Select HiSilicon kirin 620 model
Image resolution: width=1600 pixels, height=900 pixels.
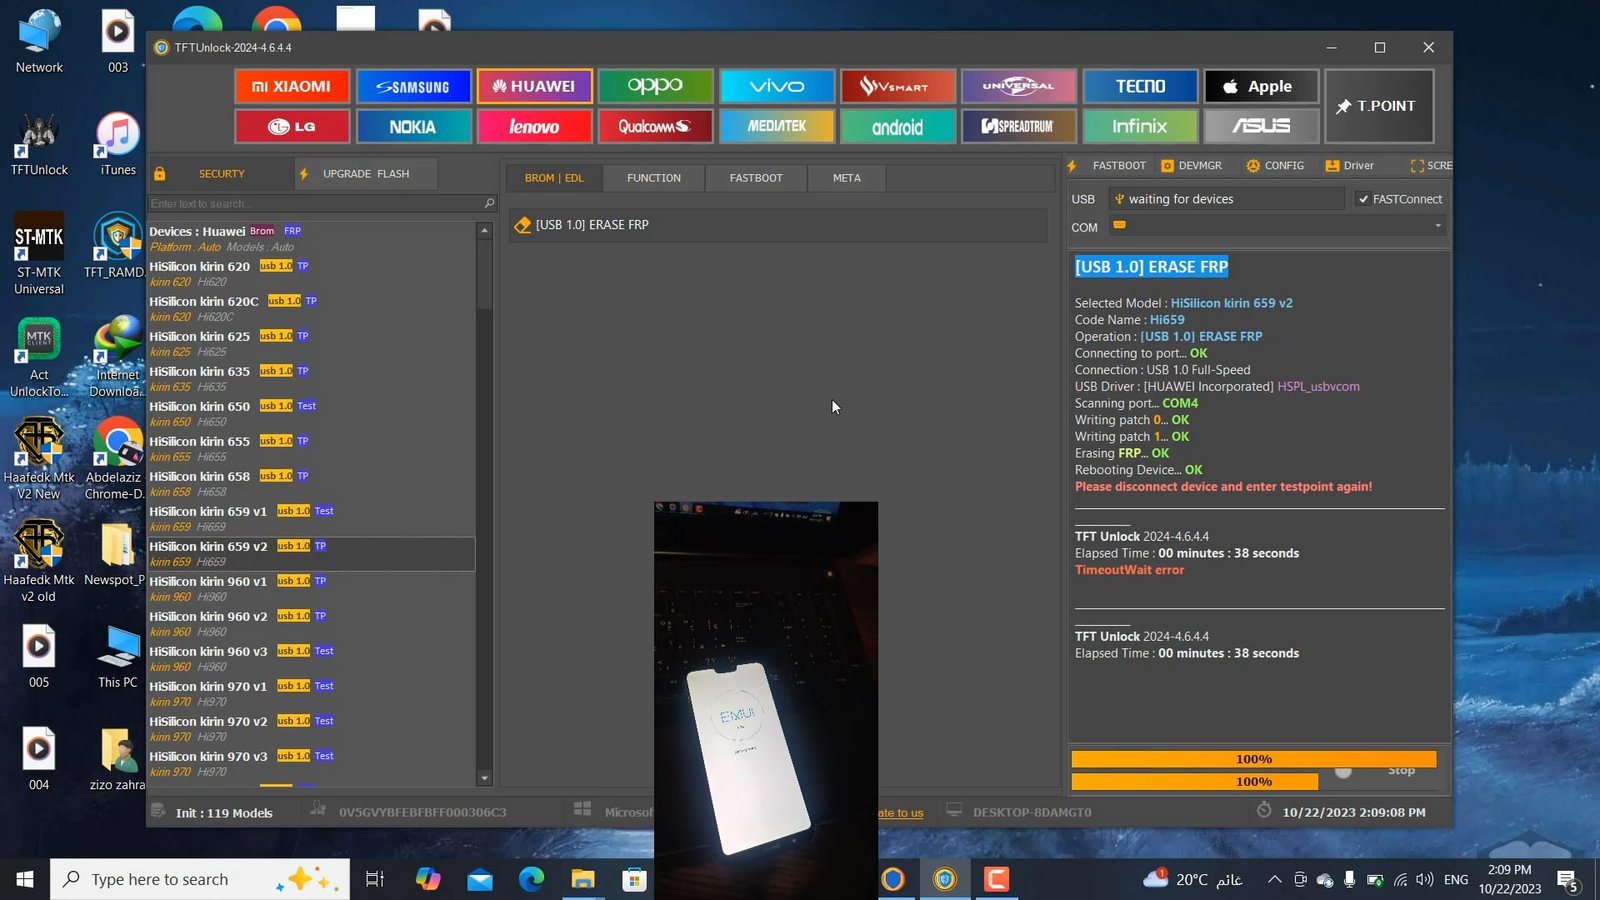[x=311, y=274]
